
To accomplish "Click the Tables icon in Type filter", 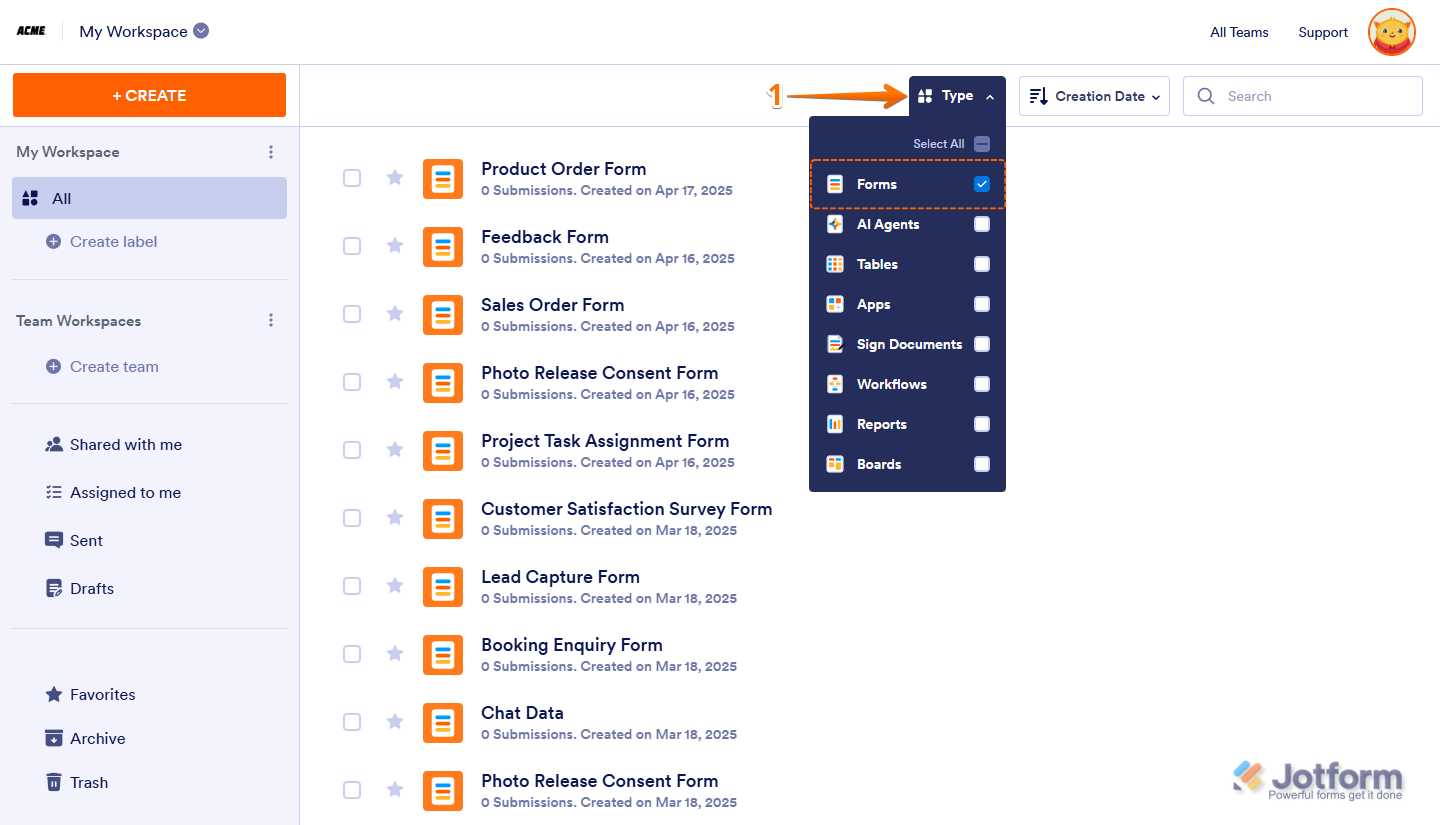I will (835, 264).
